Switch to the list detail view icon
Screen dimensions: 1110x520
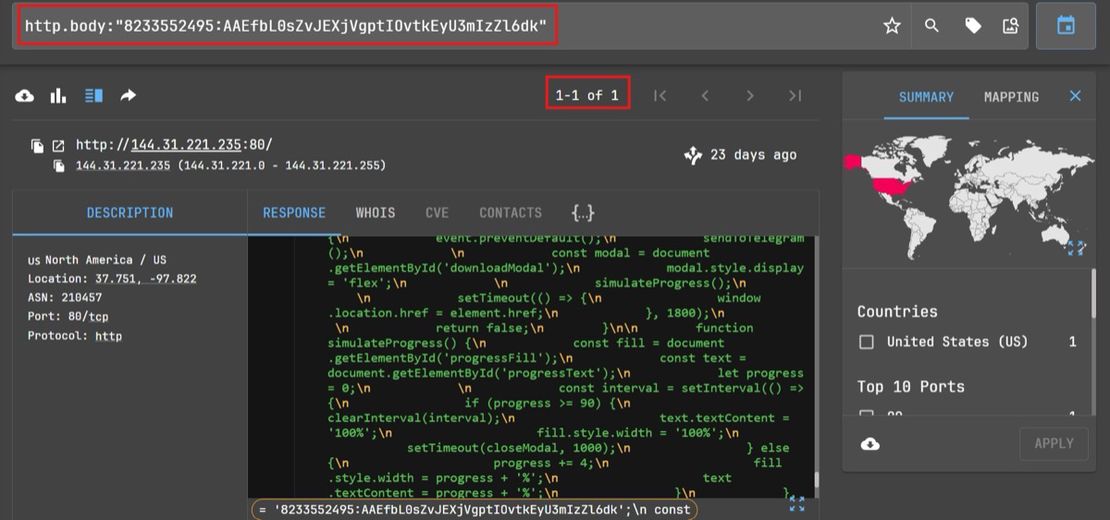[93, 96]
